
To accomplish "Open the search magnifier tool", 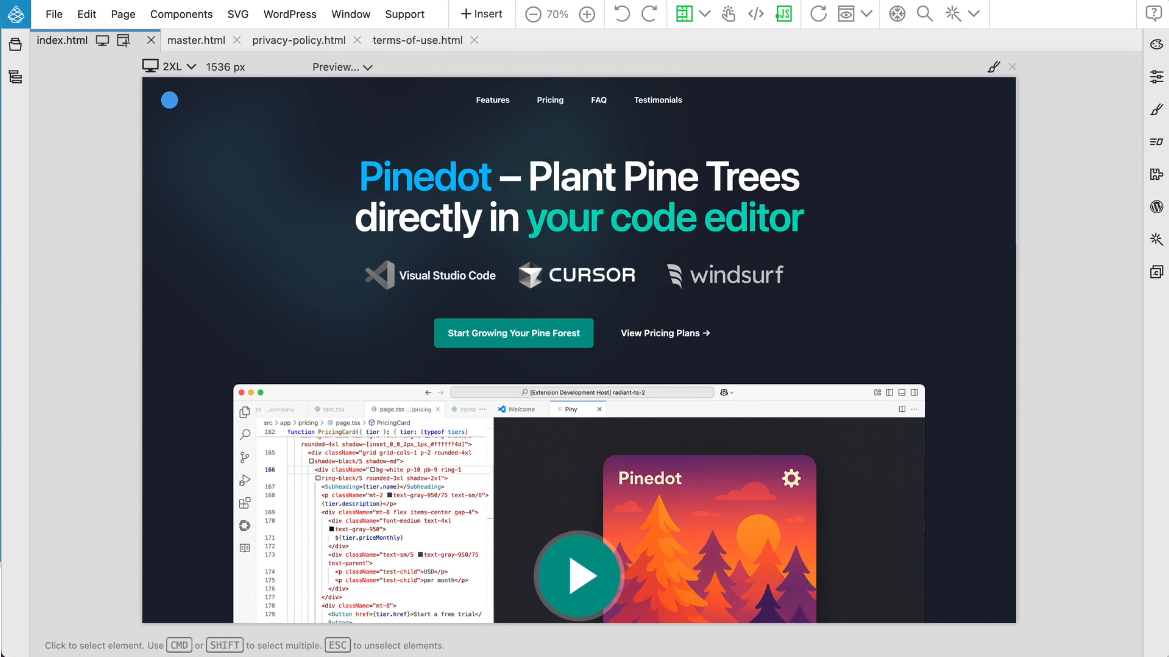I will (x=925, y=14).
